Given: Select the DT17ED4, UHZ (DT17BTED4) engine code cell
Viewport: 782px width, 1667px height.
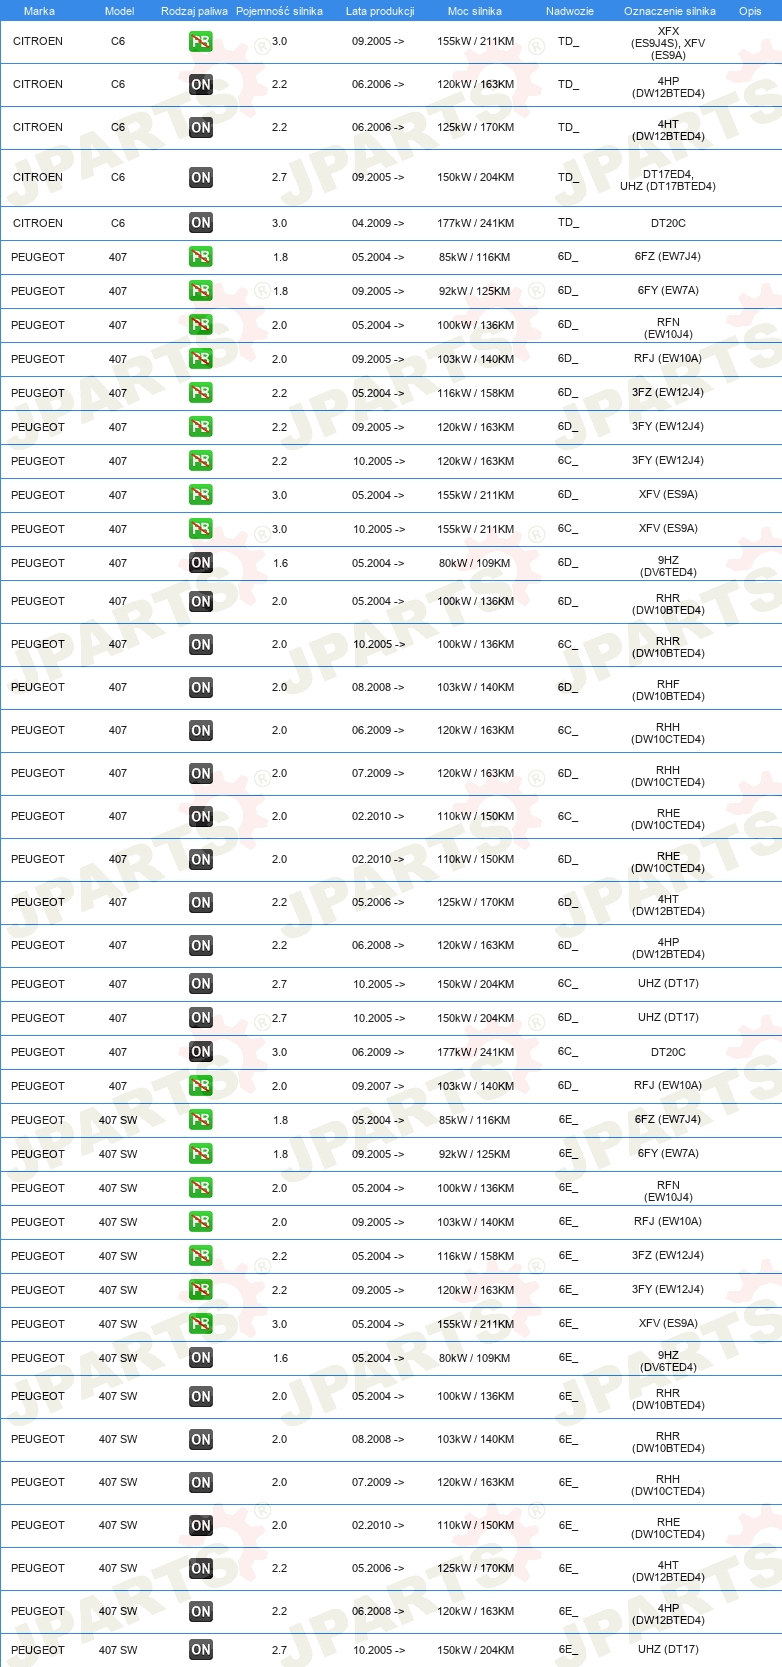Looking at the screenshot, I should coord(668,180).
